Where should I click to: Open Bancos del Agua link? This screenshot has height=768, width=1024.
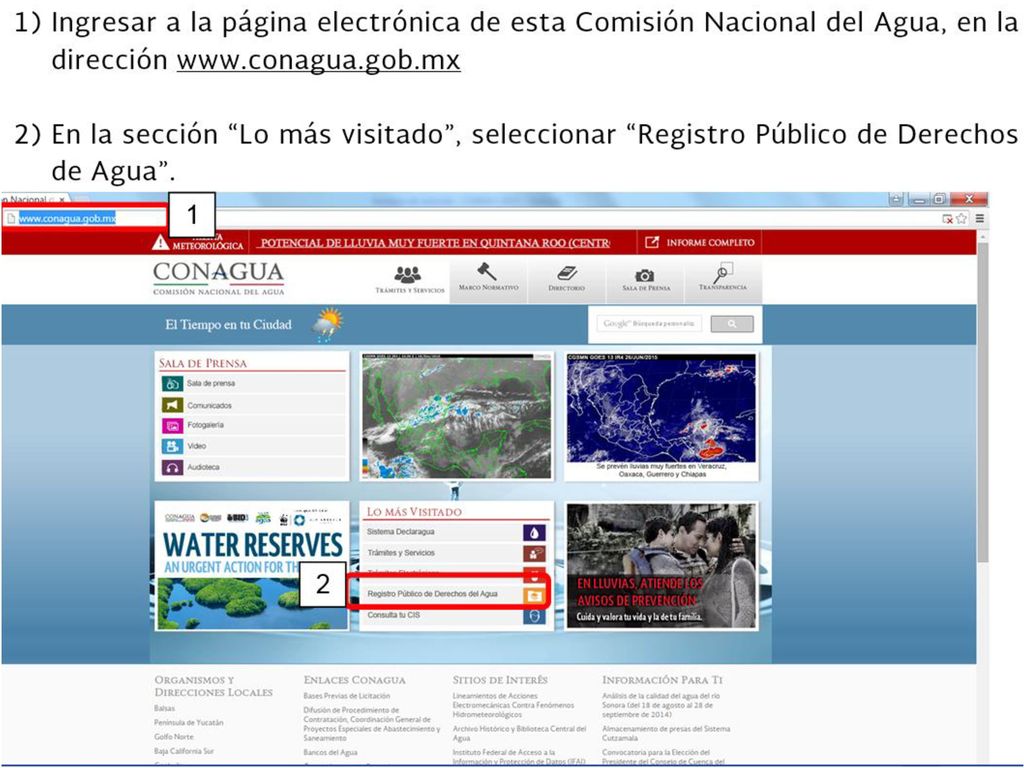pos(330,753)
